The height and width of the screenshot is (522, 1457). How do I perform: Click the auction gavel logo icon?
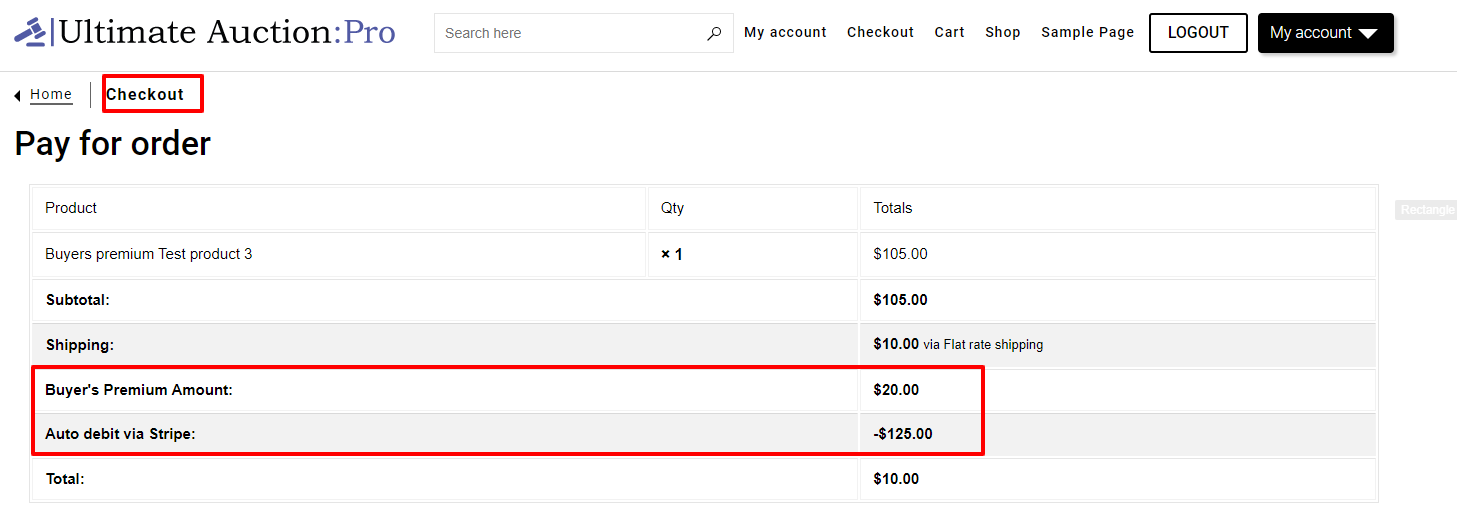pyautogui.click(x=30, y=32)
